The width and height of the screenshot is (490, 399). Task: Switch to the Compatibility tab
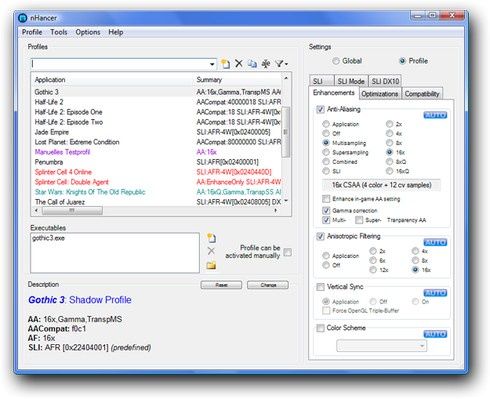[422, 94]
